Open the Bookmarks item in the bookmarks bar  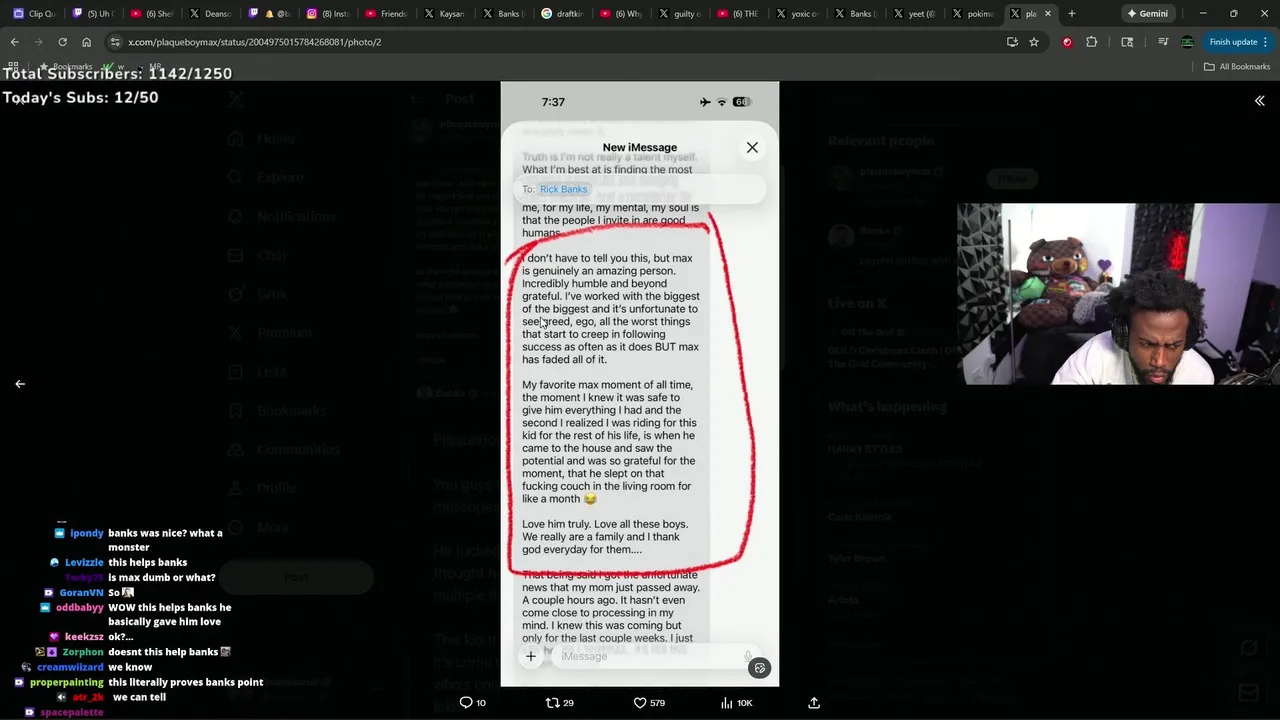66,66
